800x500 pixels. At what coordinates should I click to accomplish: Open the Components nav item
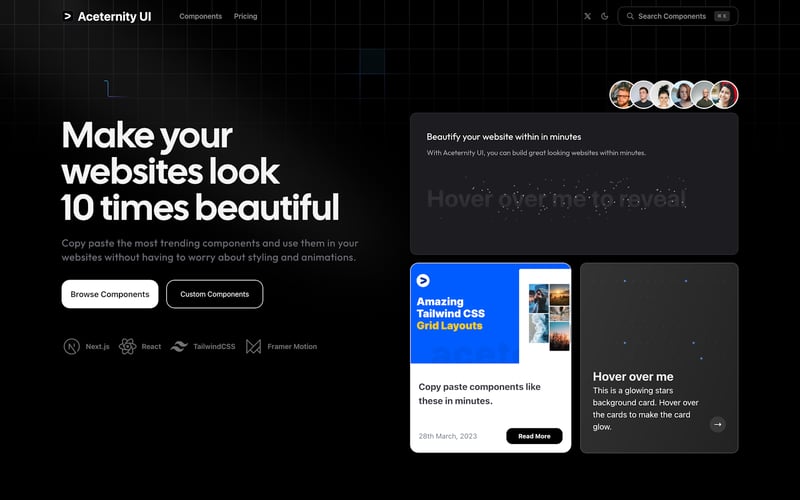(201, 16)
